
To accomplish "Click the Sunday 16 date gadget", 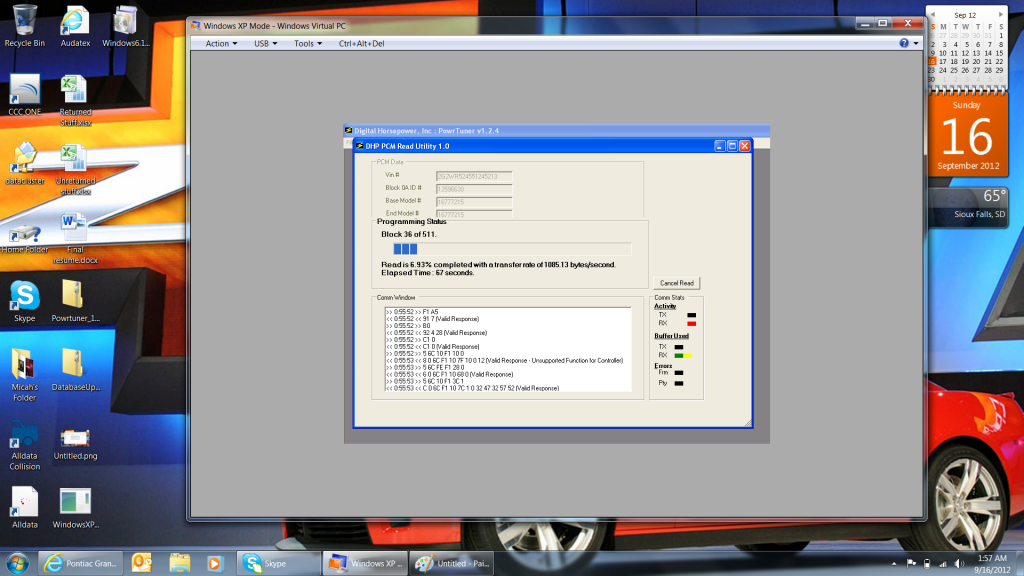I will [967, 135].
